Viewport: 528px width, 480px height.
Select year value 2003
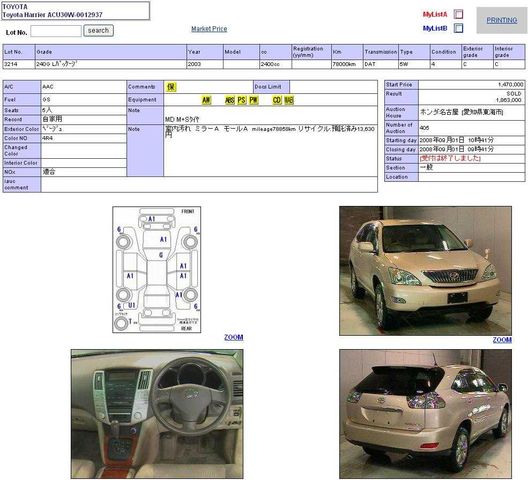point(205,64)
